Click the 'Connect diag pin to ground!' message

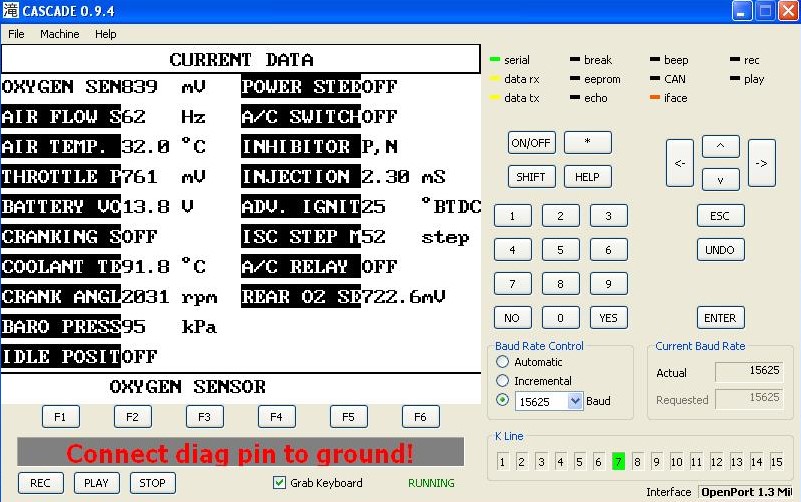point(240,452)
